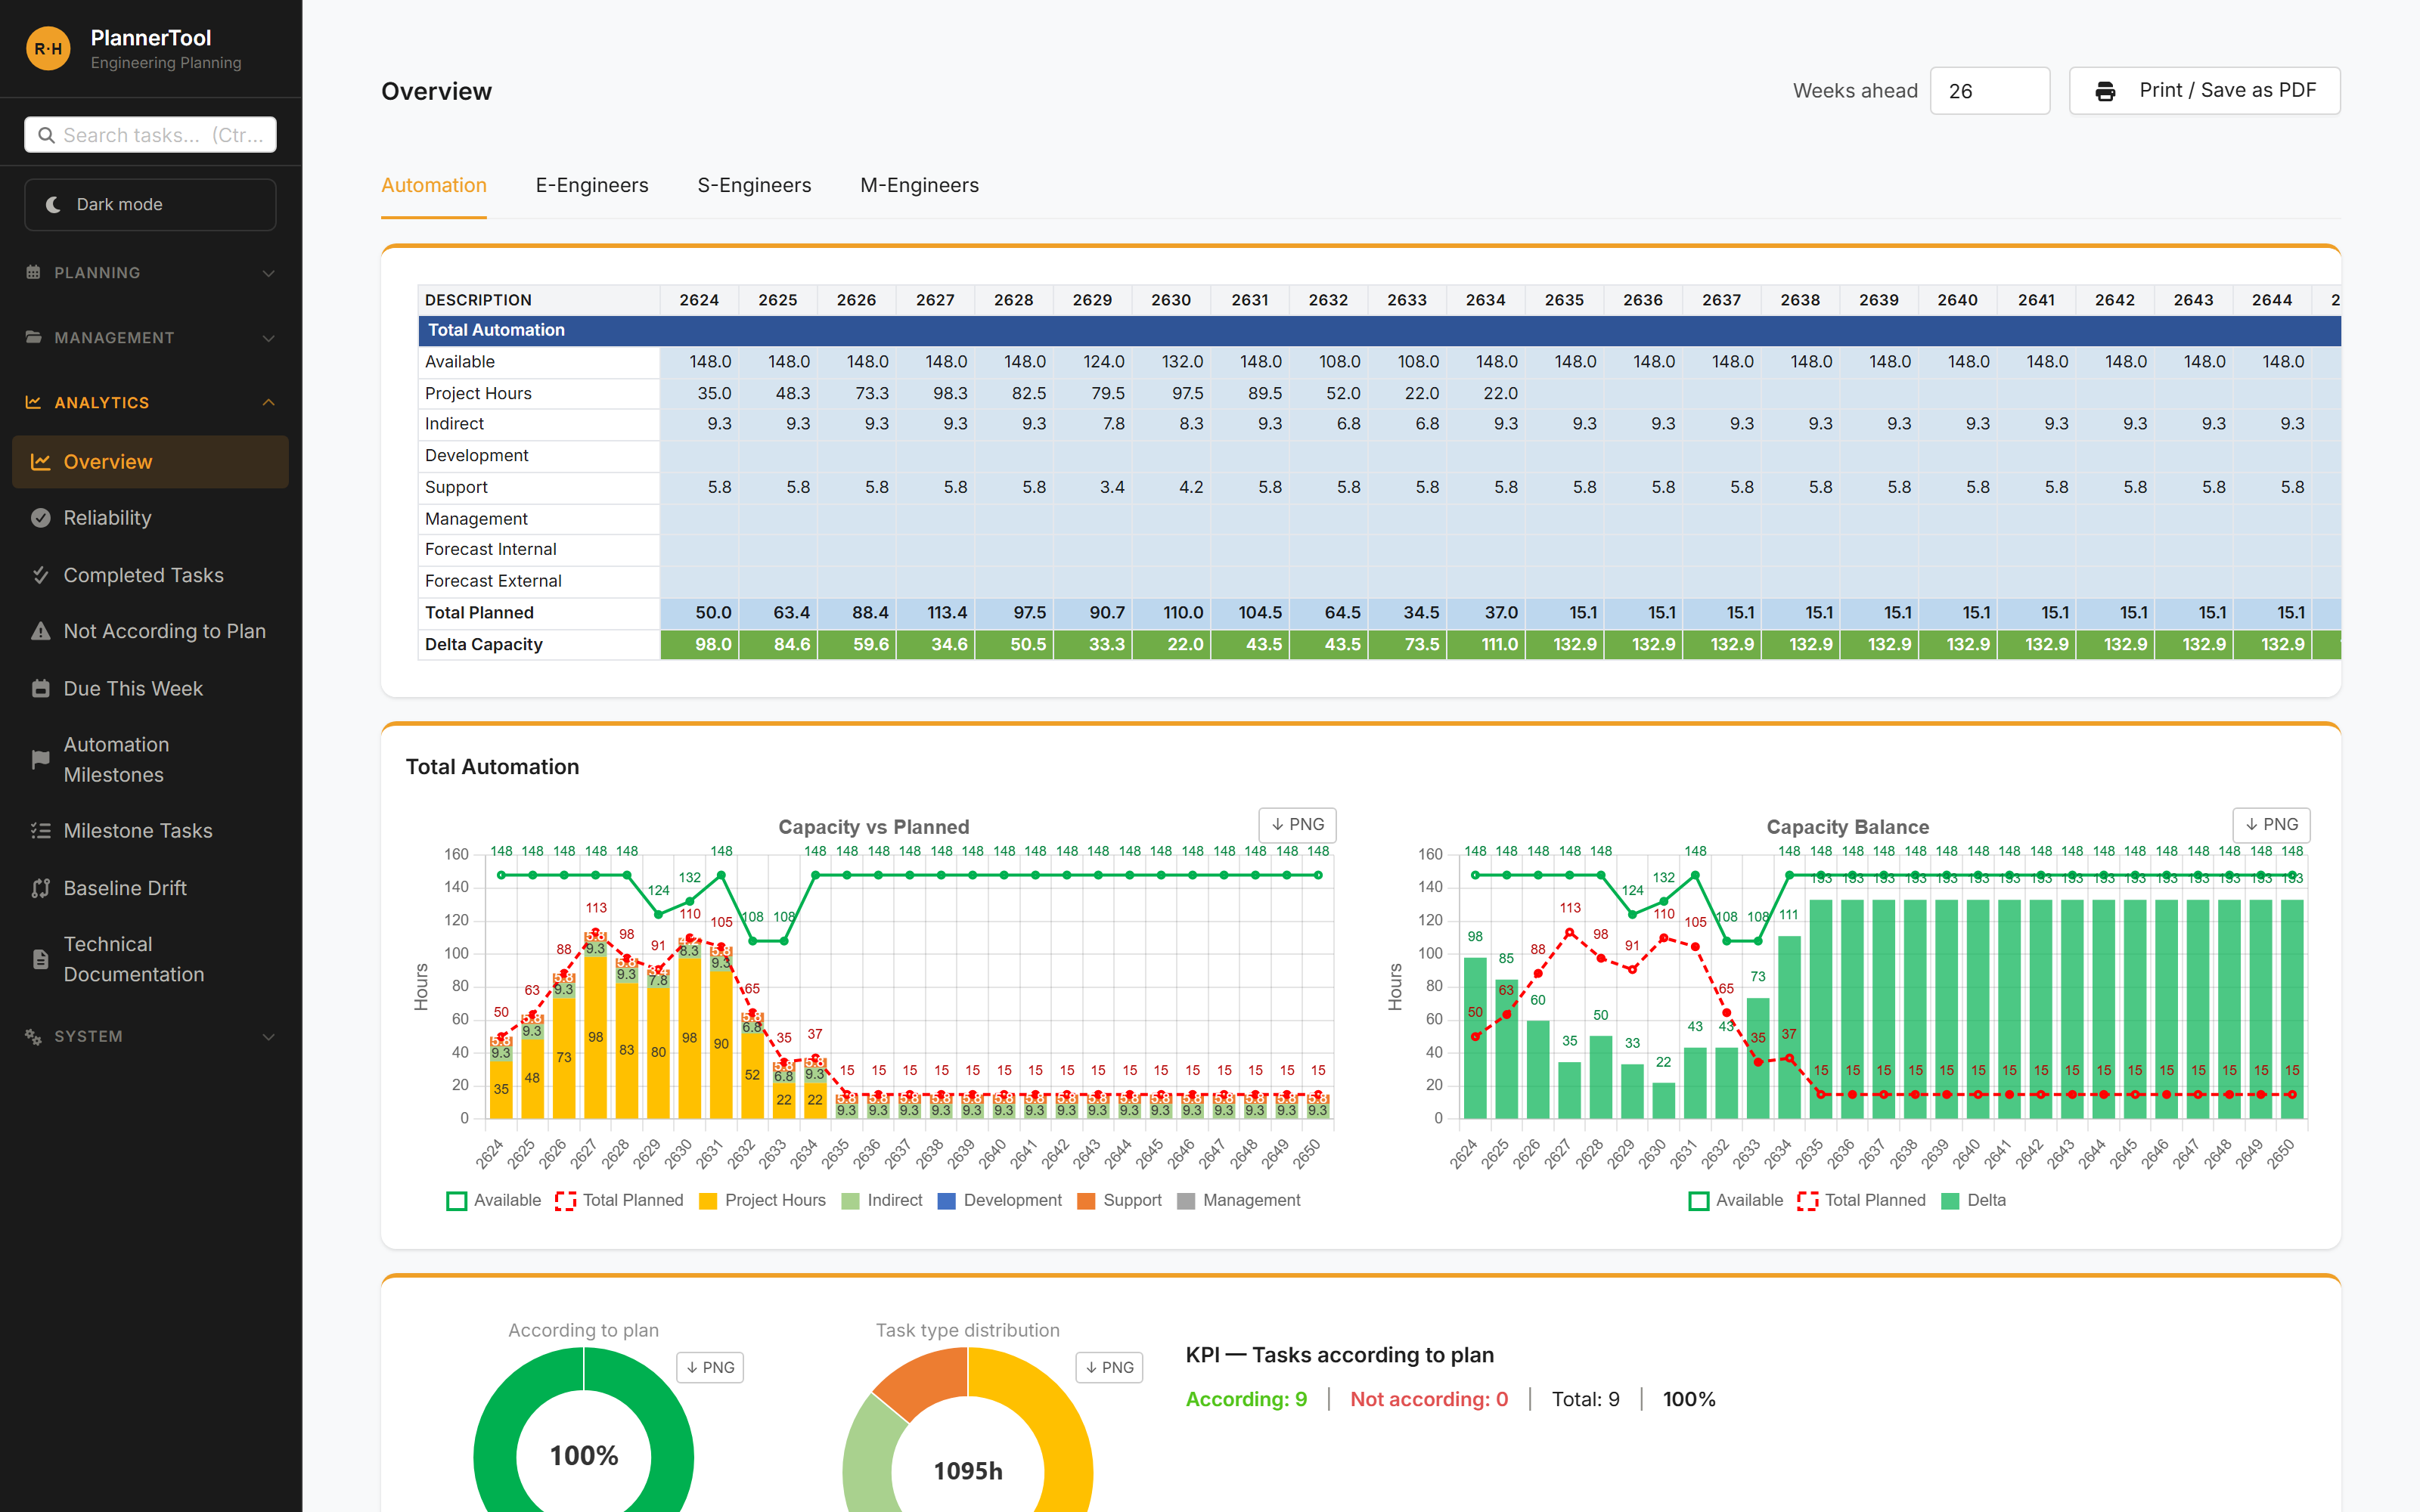Click the Management folder icon

(x=33, y=337)
